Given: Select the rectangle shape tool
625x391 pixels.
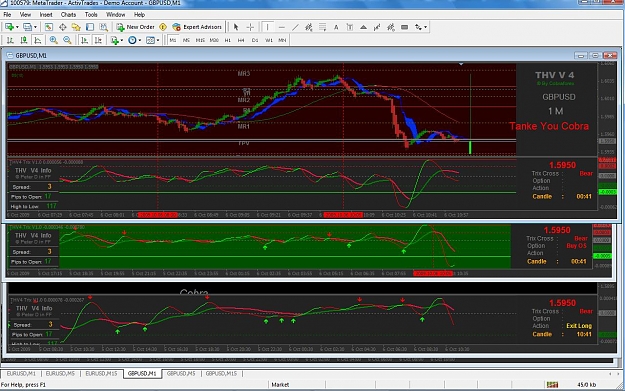Looking at the screenshot, I should 404,27.
